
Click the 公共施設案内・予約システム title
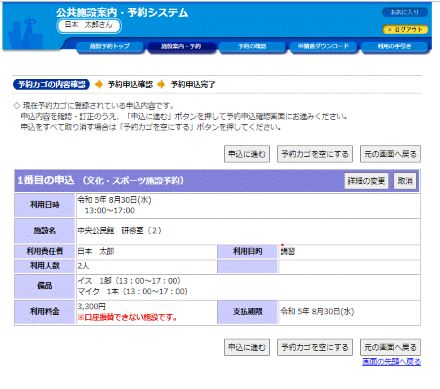click(122, 13)
